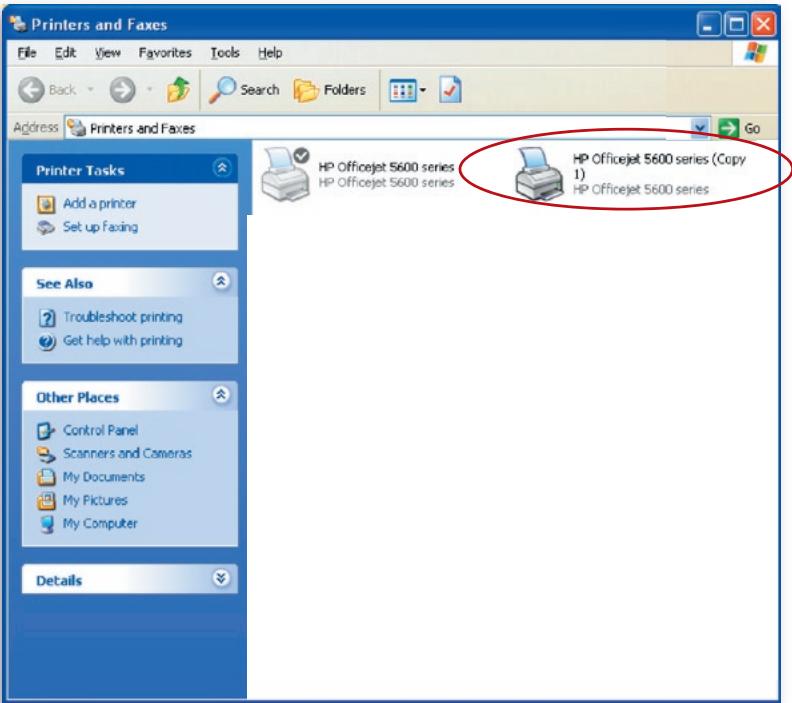The width and height of the screenshot is (792, 703).
Task: Open the Favorites menu
Action: [x=165, y=53]
